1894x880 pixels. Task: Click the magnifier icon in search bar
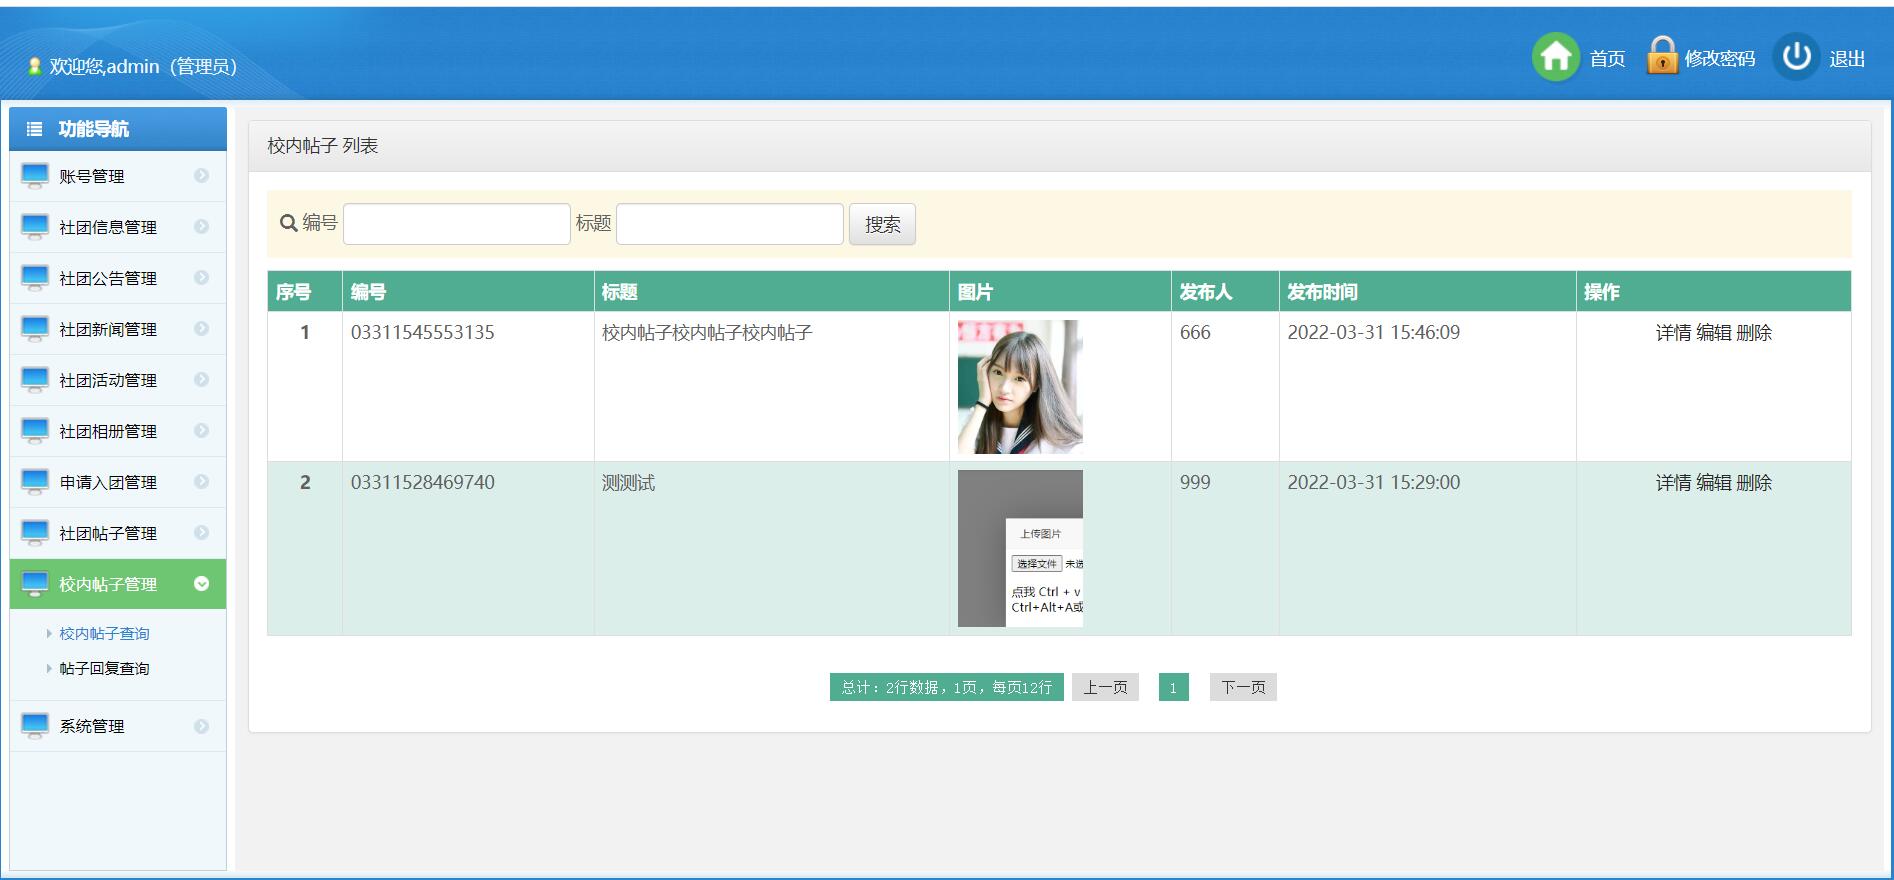tap(289, 223)
